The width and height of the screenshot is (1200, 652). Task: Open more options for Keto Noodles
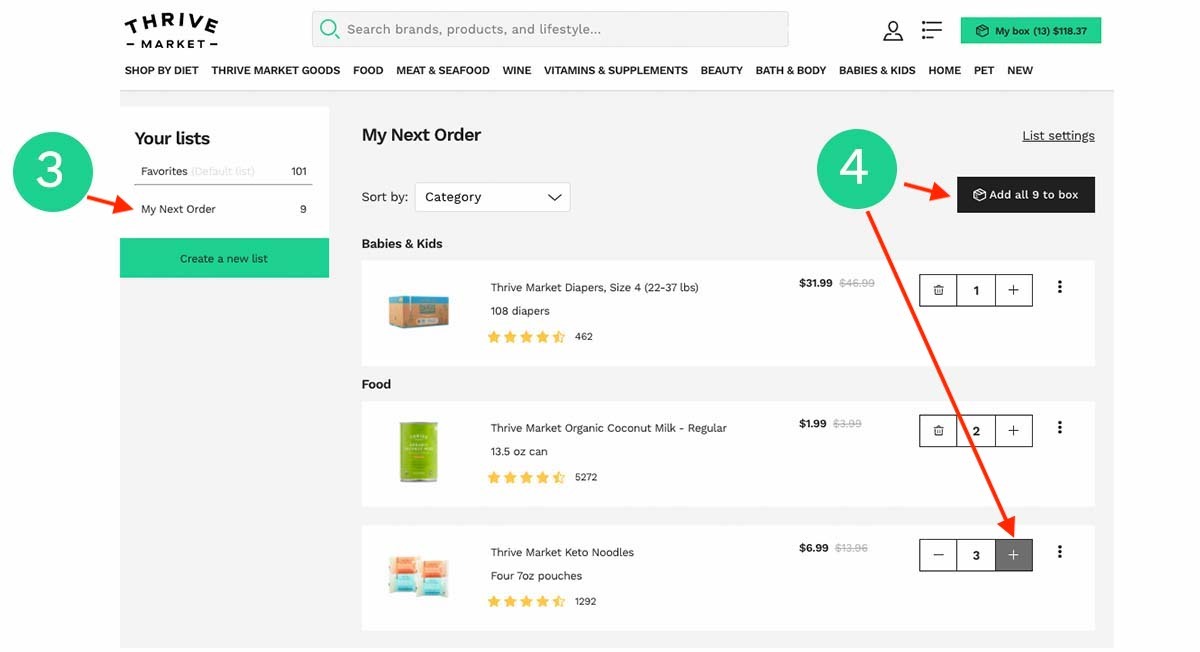1060,552
